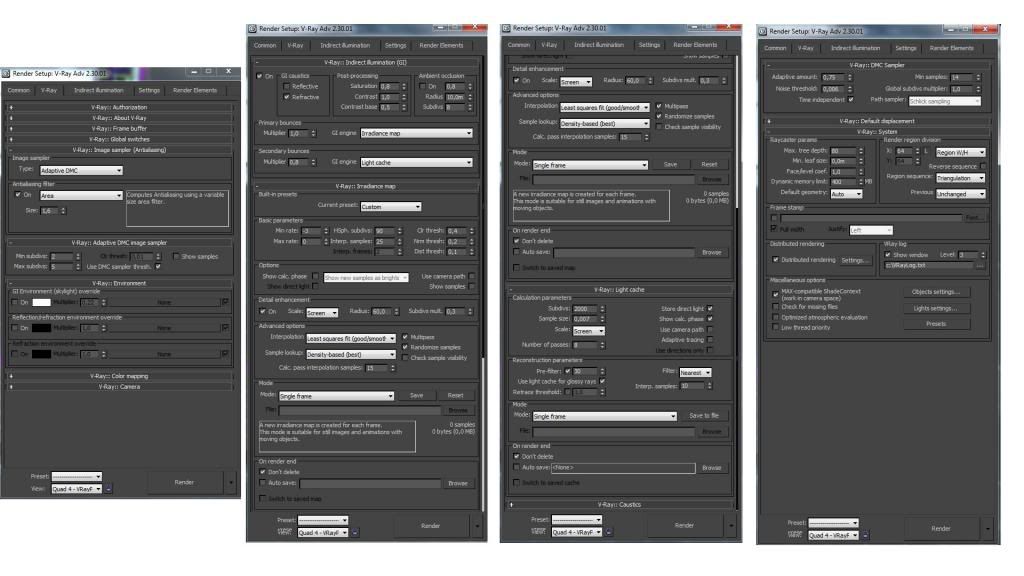Click the Lights settings... button
This screenshot has width=1024, height=576.
pyautogui.click(x=936, y=308)
